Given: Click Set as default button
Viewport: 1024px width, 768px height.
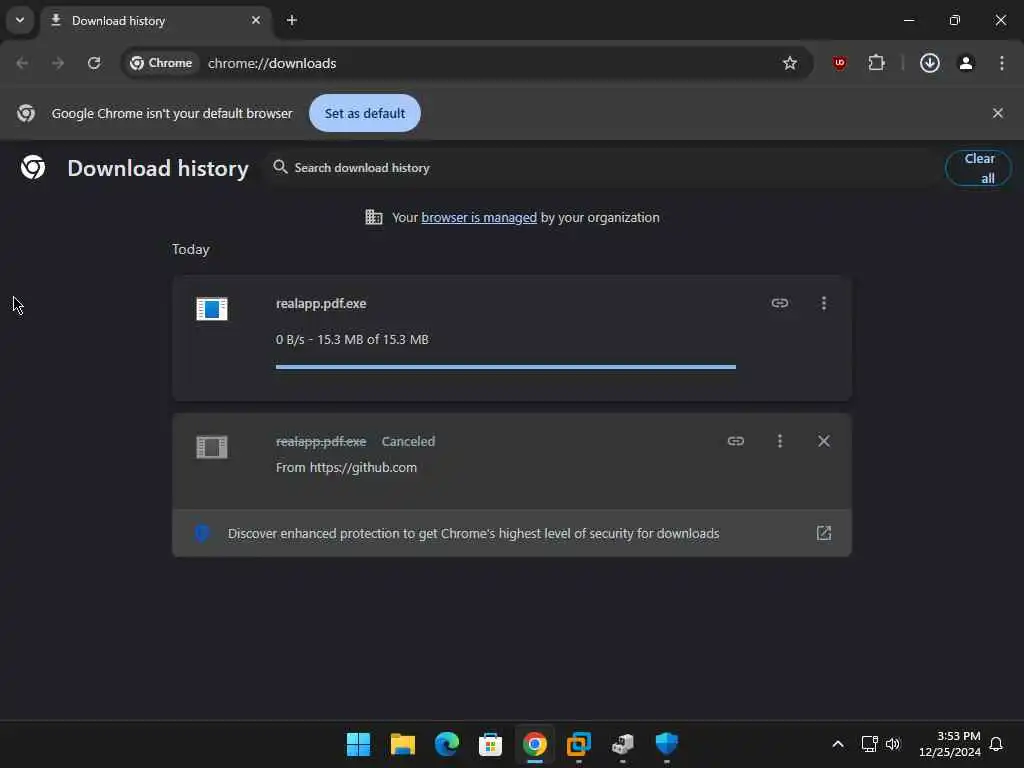Looking at the screenshot, I should coord(364,113).
